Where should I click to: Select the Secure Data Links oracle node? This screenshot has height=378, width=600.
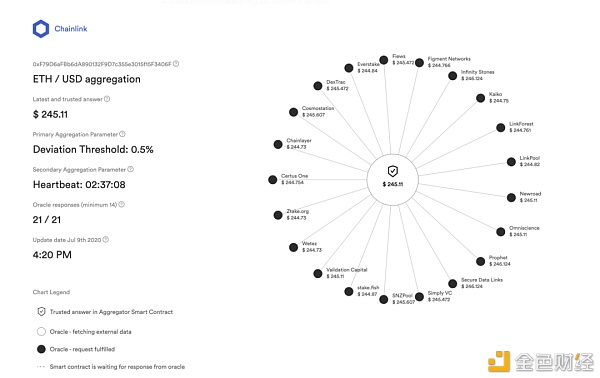(x=453, y=284)
